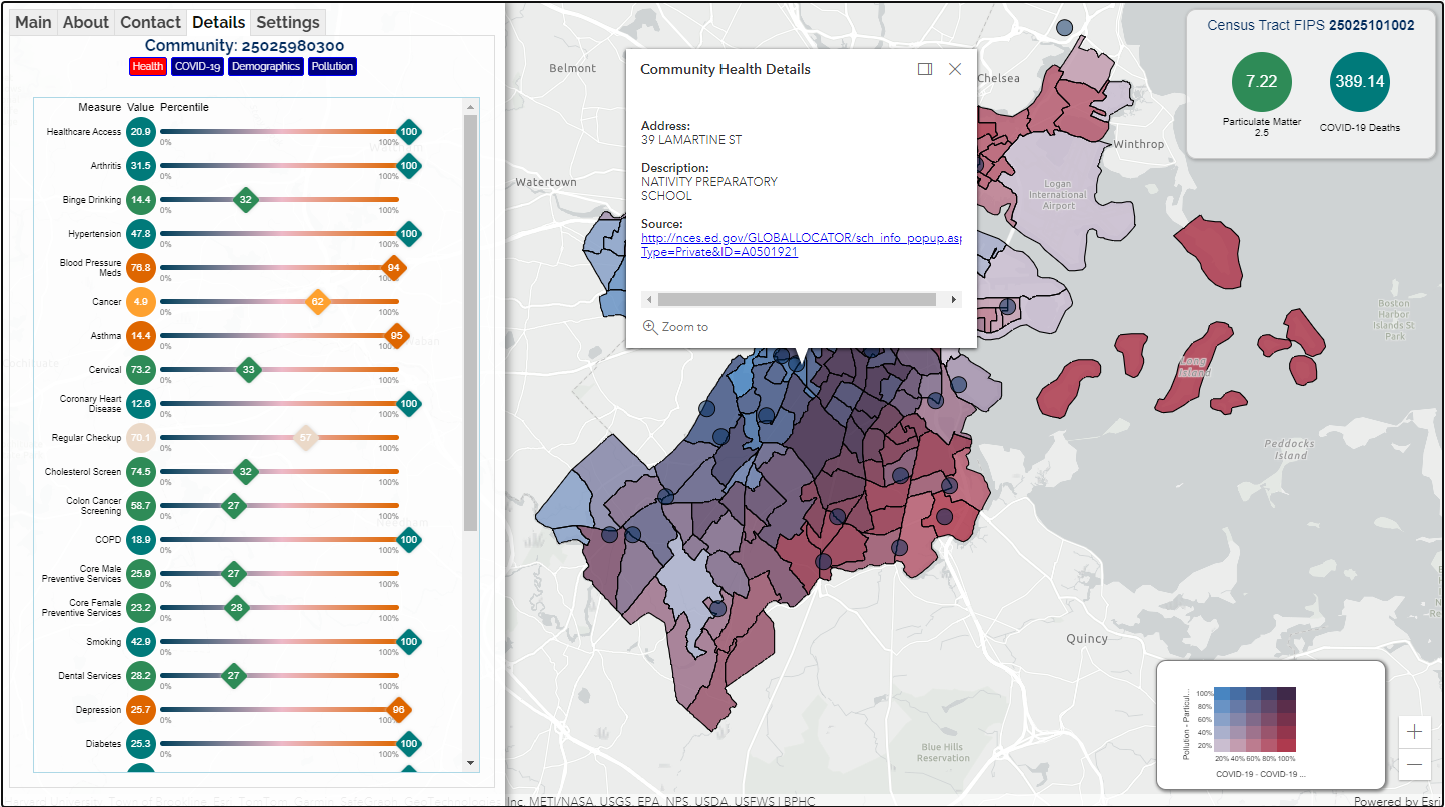Zoom in on the map

pos(1414,732)
